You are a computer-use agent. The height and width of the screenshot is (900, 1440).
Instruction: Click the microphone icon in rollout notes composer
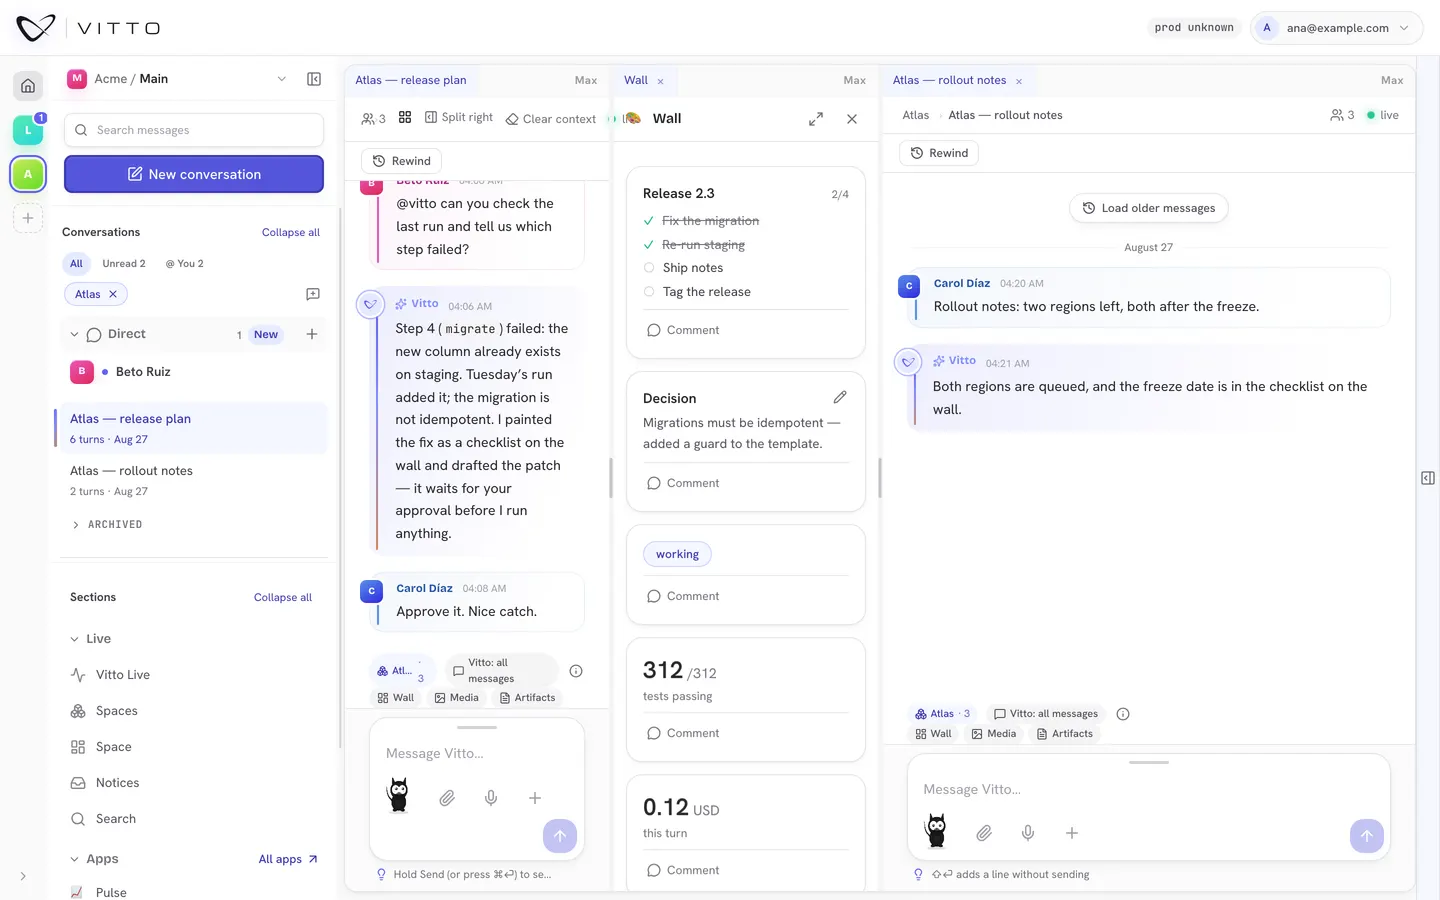coord(1028,833)
